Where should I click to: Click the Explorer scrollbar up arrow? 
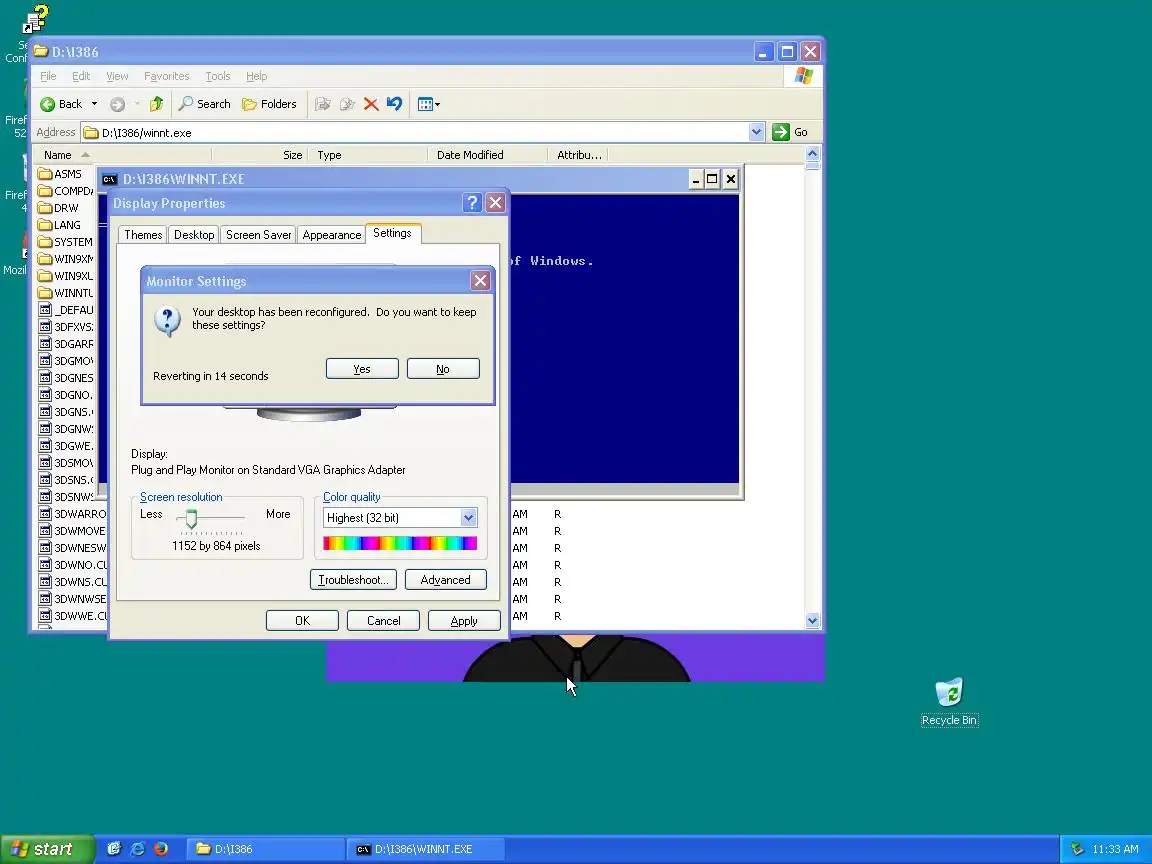pyautogui.click(x=813, y=154)
